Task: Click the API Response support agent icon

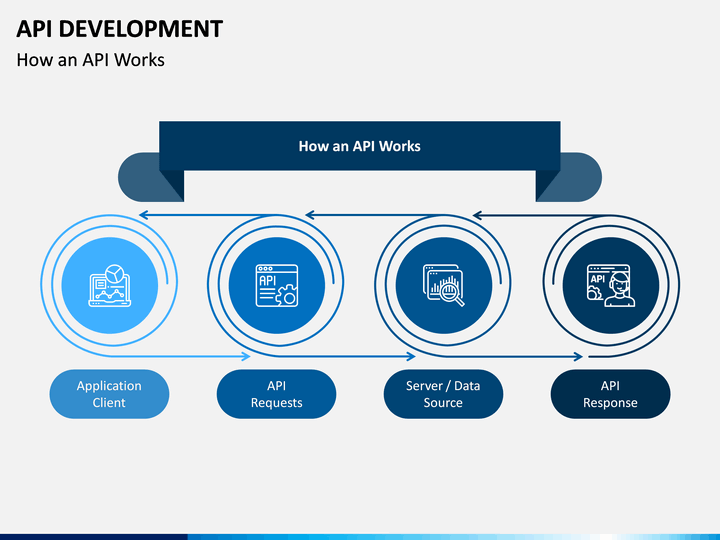Action: pyautogui.click(x=611, y=285)
